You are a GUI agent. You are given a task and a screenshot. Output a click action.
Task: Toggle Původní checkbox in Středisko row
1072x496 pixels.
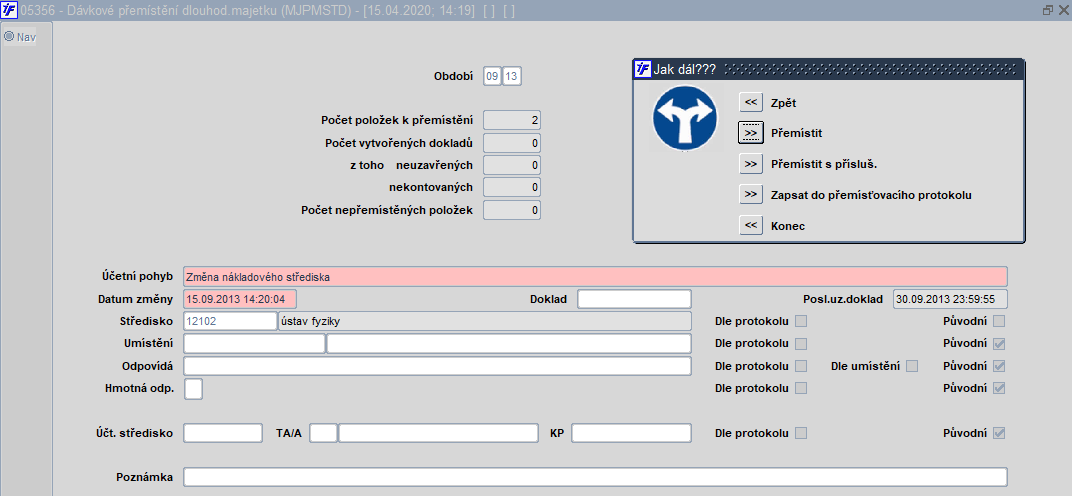pos(1000,321)
